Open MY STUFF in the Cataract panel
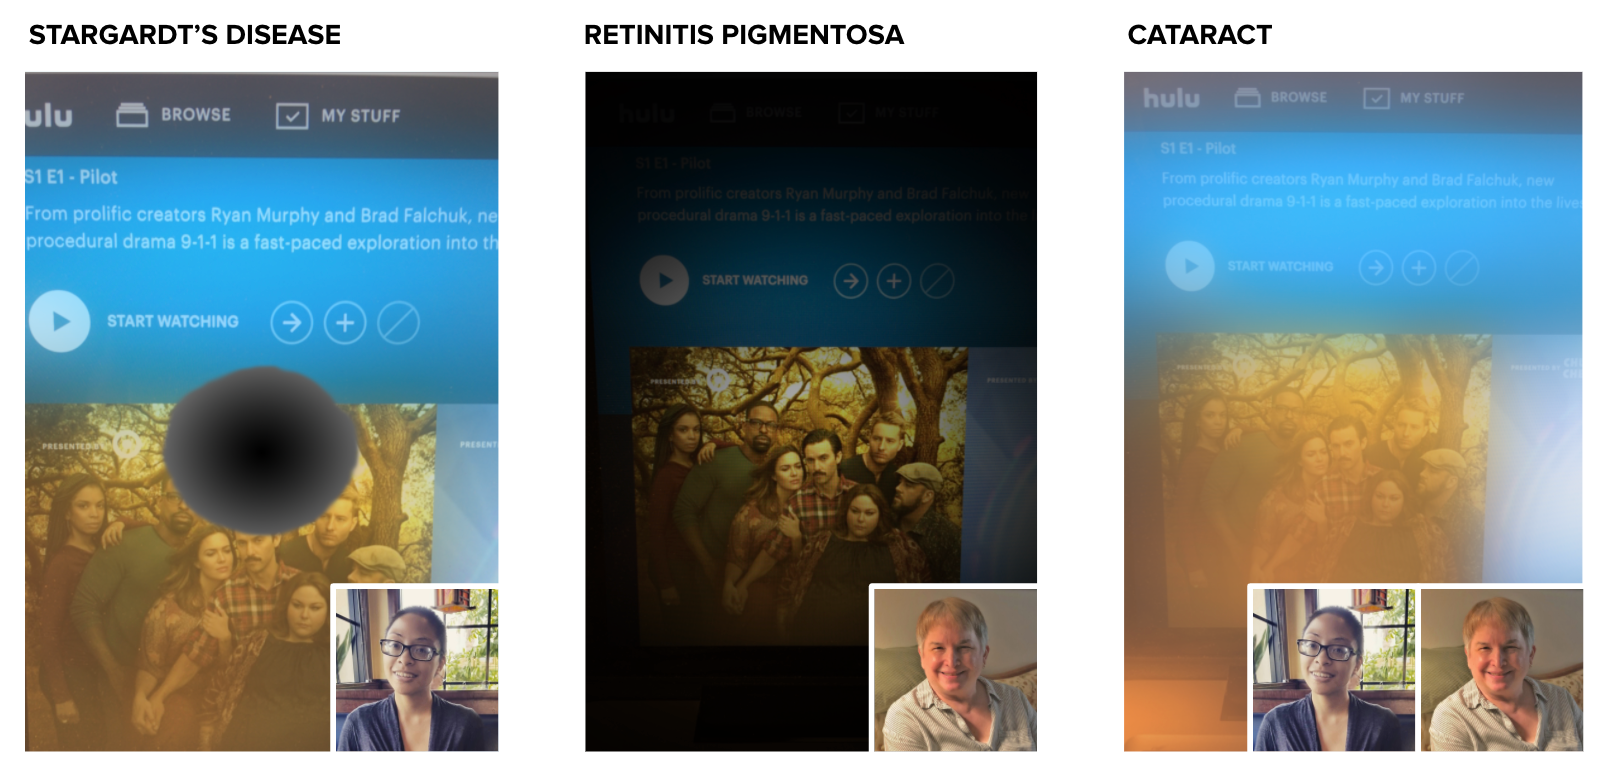Image resolution: width=1604 pixels, height=772 pixels. click(x=1414, y=98)
